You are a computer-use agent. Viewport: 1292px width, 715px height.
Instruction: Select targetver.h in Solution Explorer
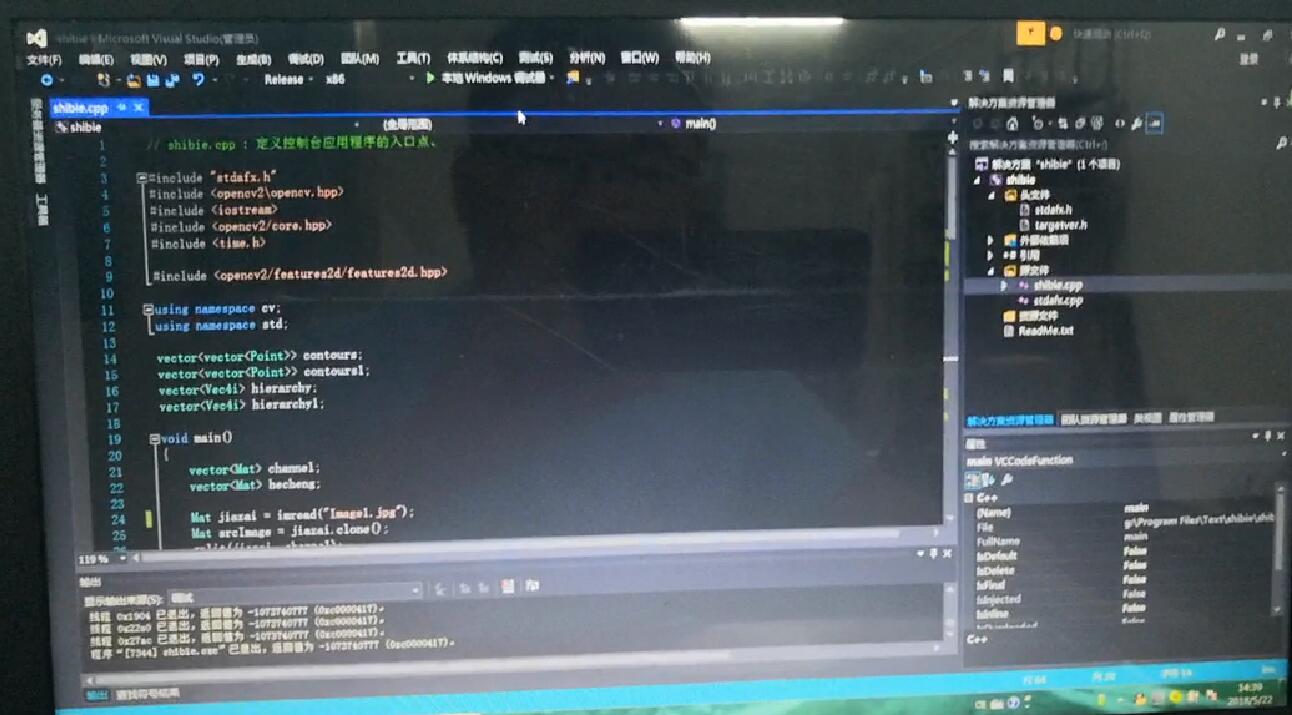click(x=1060, y=226)
